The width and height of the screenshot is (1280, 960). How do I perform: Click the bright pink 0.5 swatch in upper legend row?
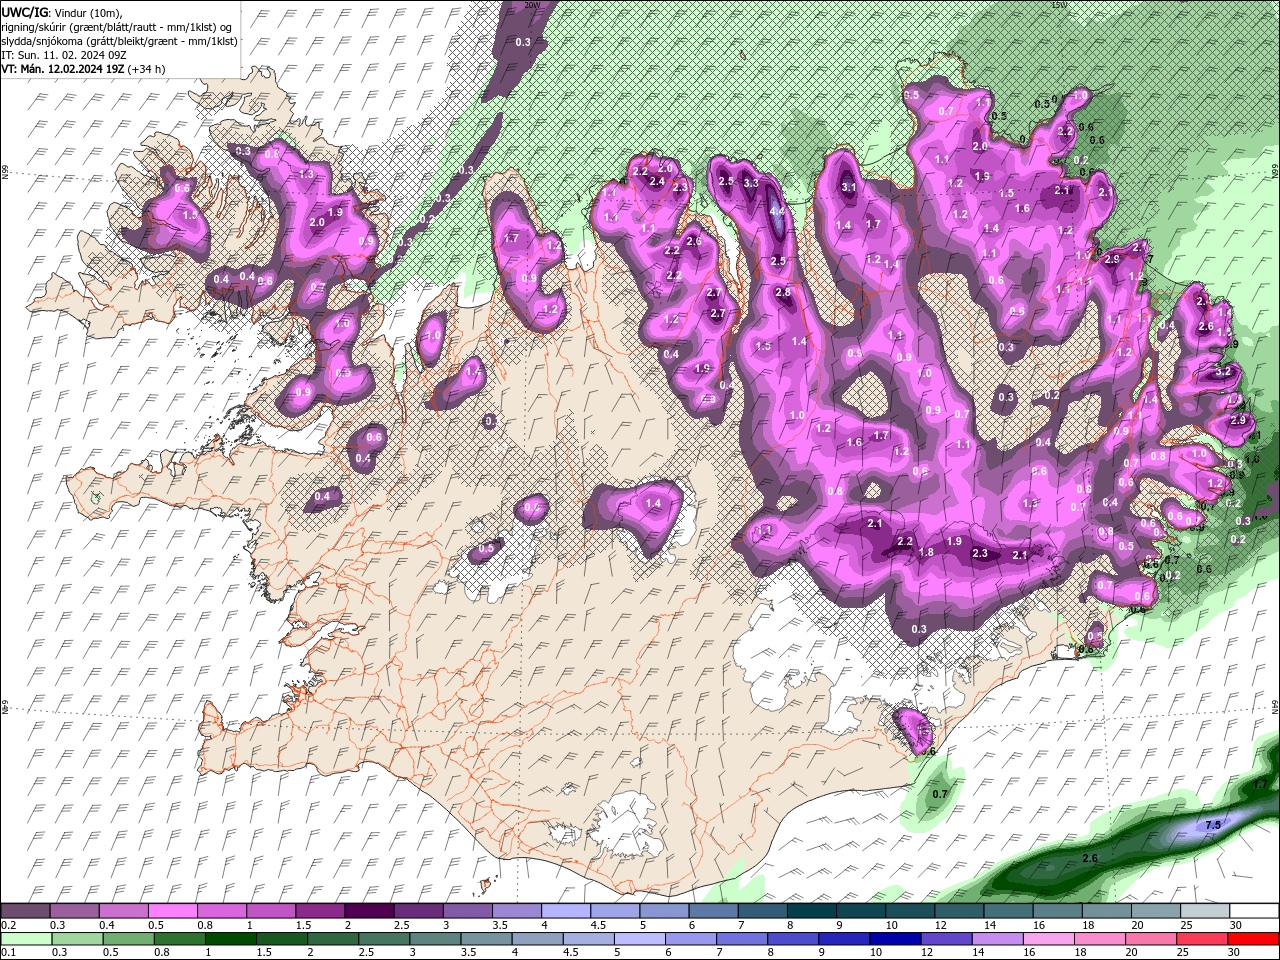[172, 911]
